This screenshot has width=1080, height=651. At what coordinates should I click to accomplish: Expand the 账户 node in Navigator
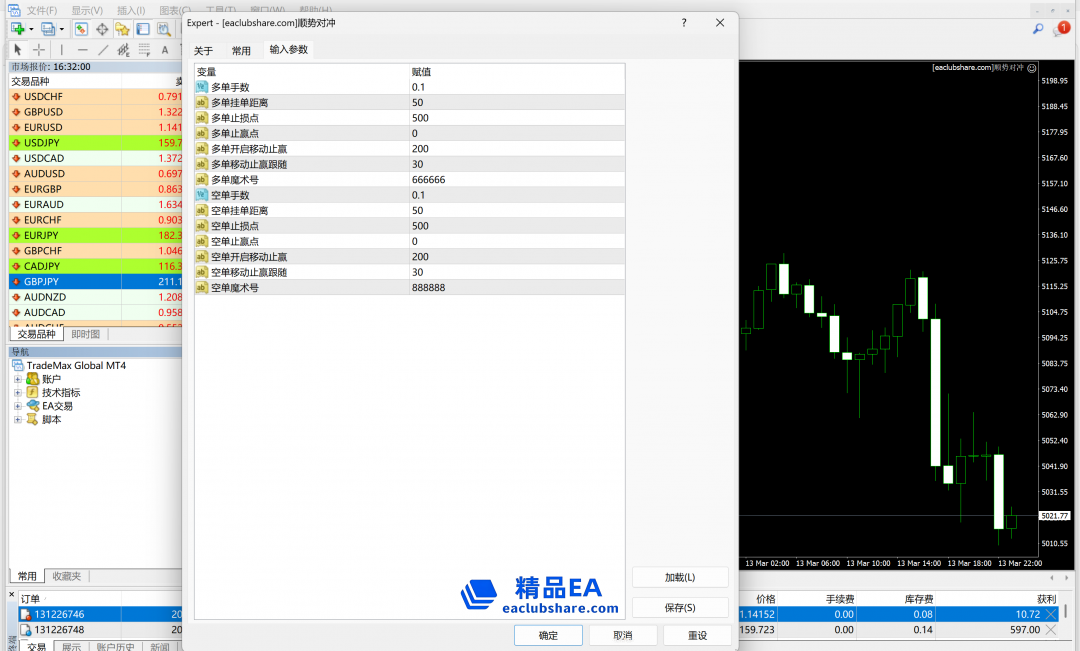[17, 379]
